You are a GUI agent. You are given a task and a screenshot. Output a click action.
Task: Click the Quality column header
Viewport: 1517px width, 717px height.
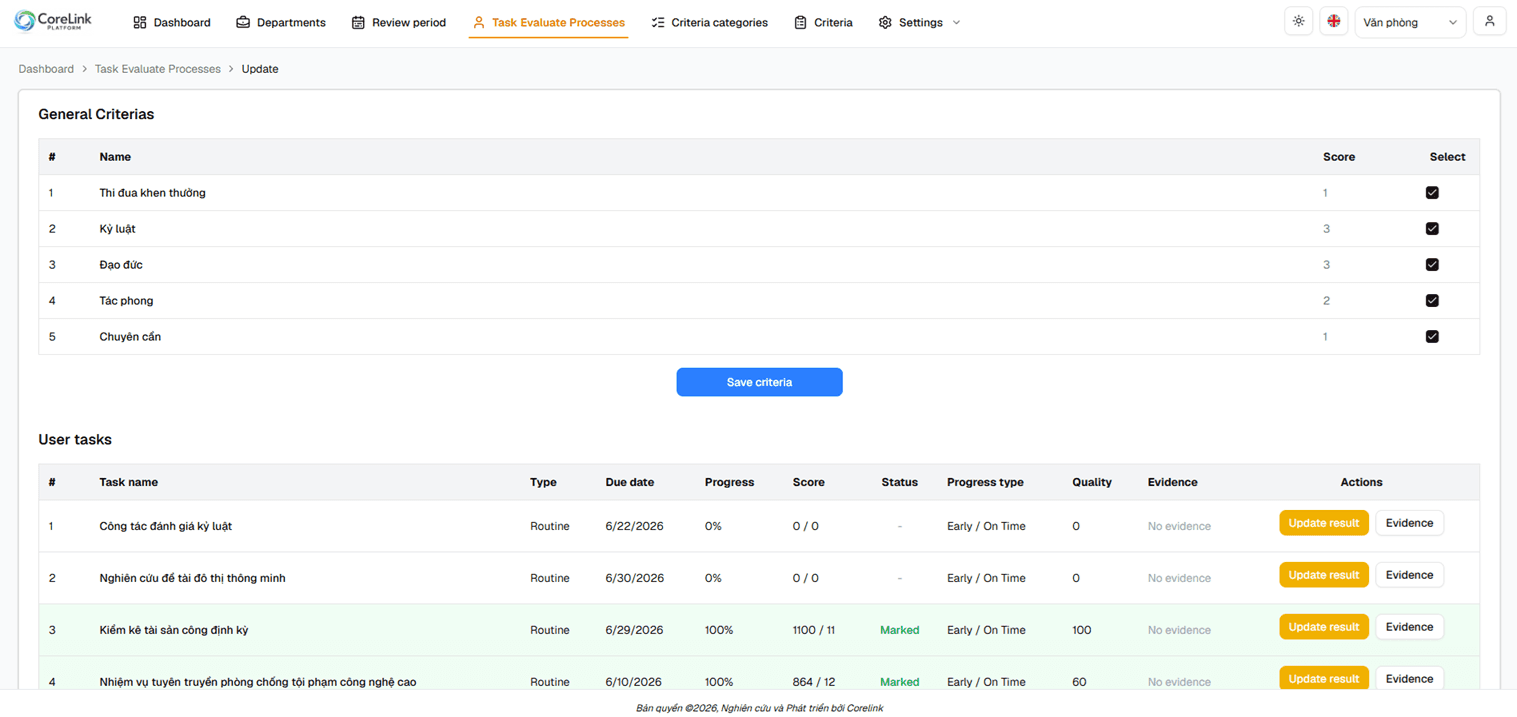tap(1092, 482)
